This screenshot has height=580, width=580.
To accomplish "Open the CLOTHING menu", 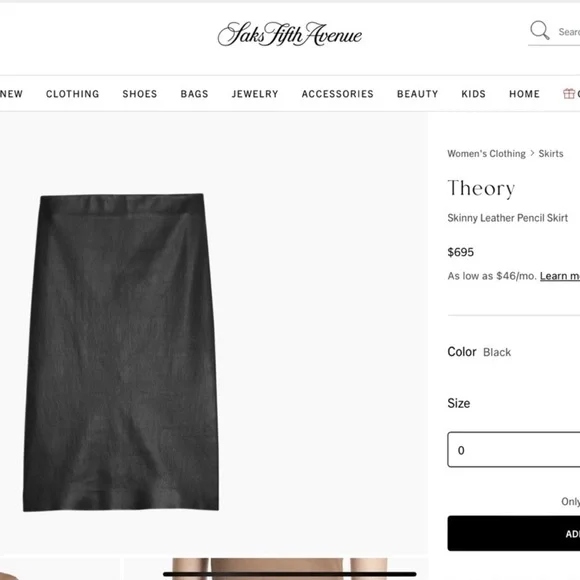I will coord(72,94).
